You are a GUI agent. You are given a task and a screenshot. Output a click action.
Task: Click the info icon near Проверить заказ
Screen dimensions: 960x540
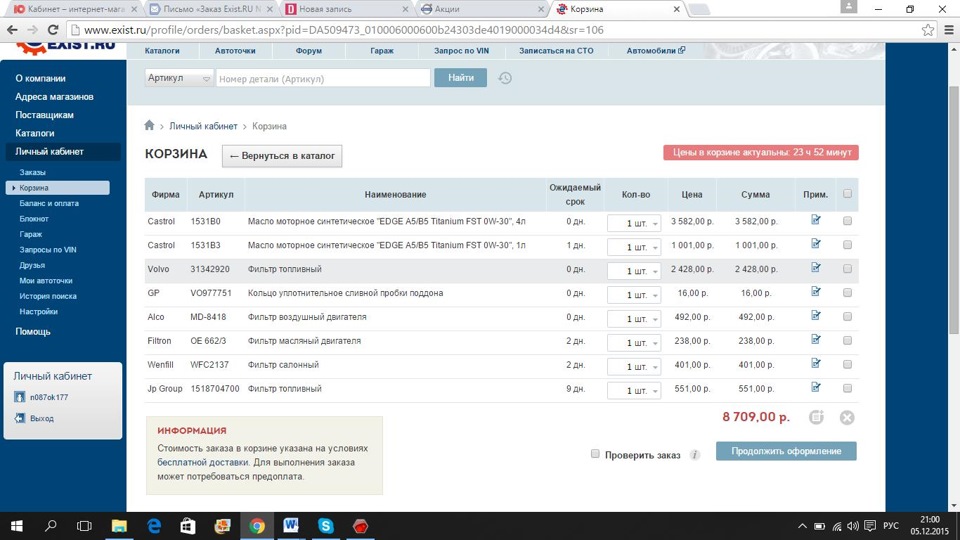point(694,454)
